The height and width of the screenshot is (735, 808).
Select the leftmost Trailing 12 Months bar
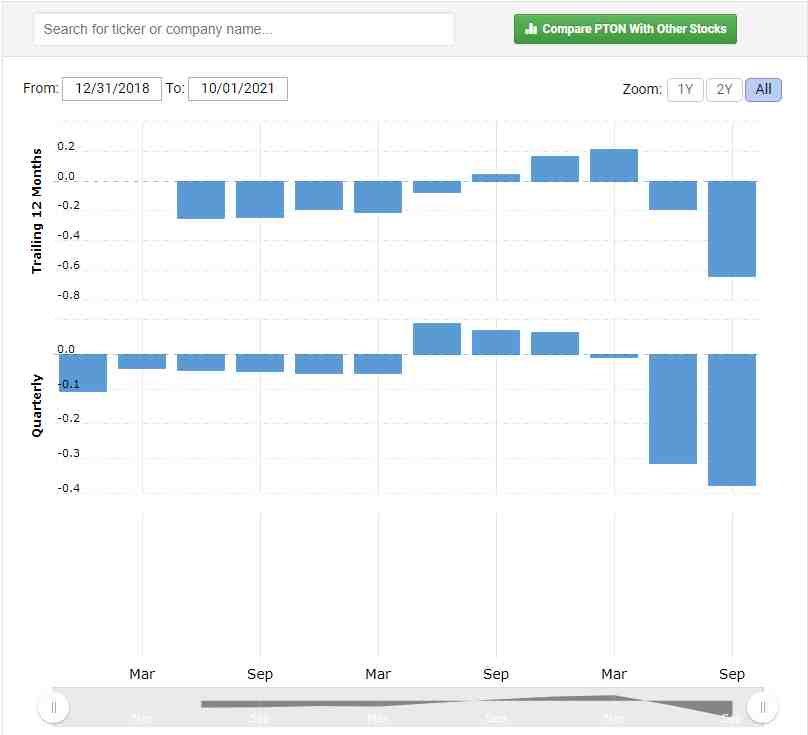pos(201,200)
